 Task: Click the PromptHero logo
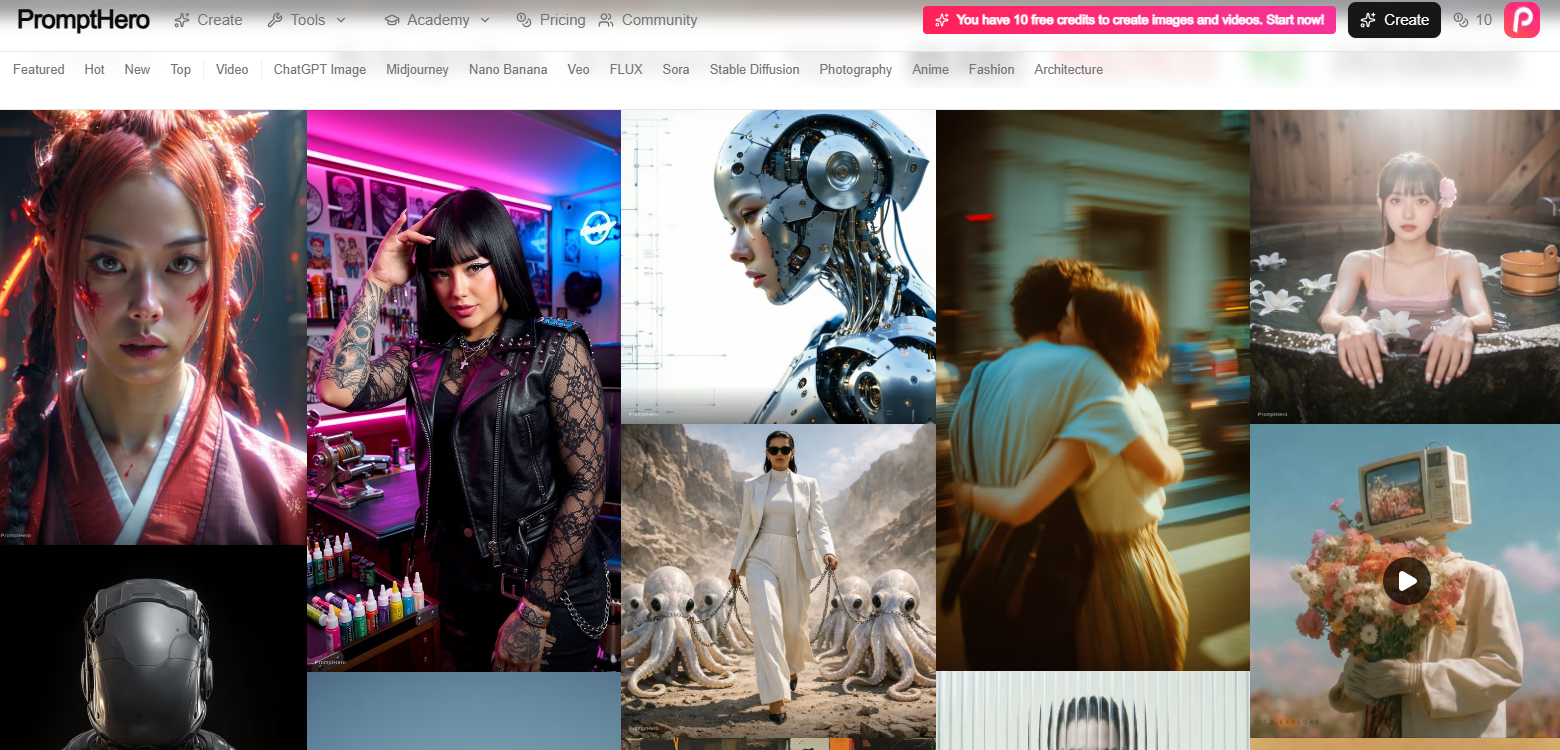pyautogui.click(x=83, y=20)
